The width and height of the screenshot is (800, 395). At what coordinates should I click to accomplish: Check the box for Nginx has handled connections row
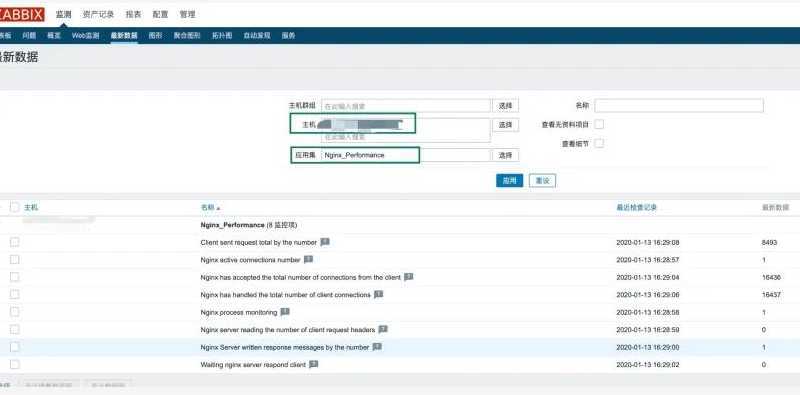[x=15, y=294]
